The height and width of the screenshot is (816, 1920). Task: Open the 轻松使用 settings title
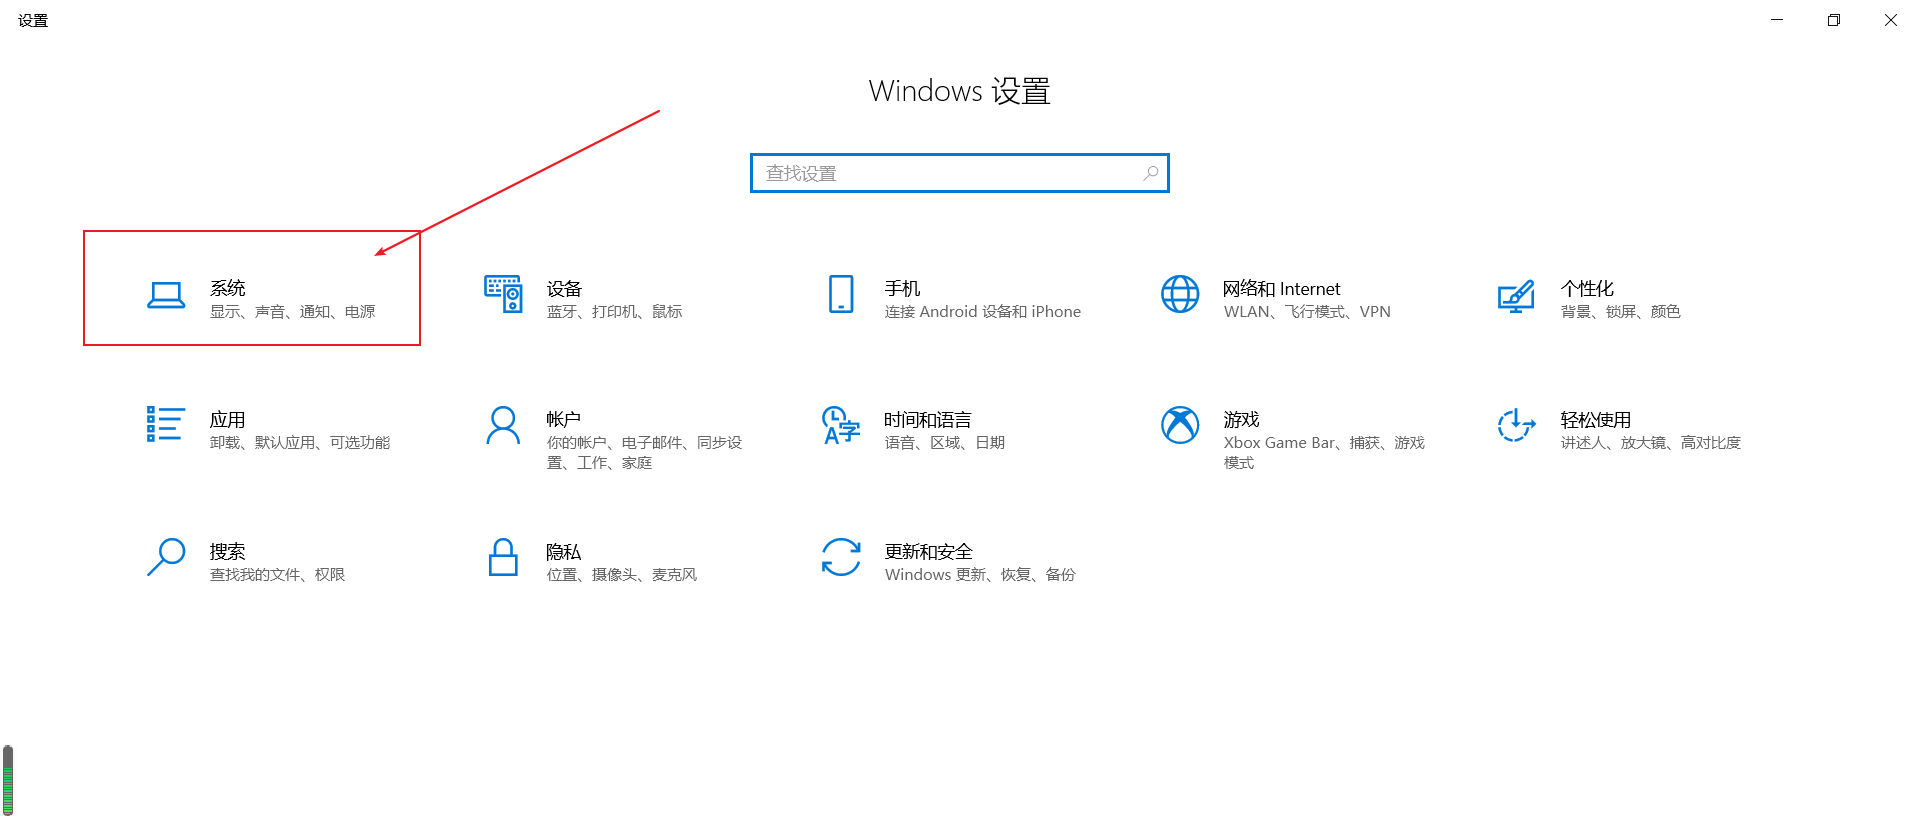click(x=1595, y=419)
